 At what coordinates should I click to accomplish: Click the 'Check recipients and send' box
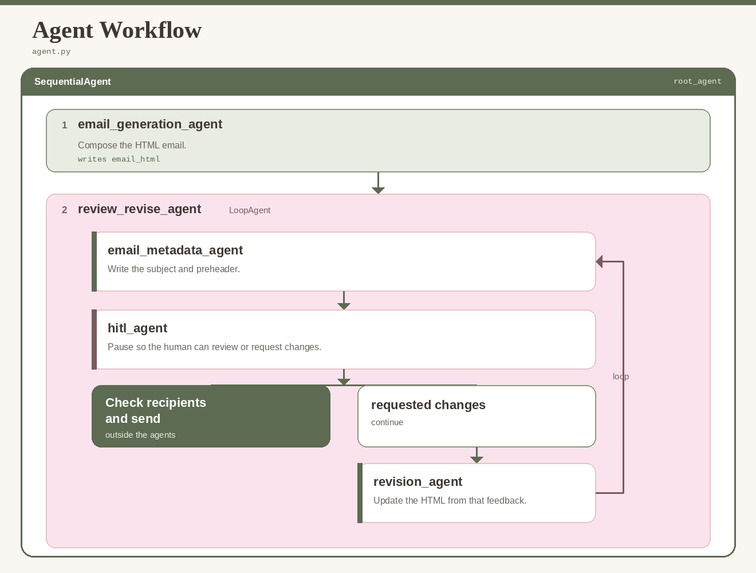pyautogui.click(x=211, y=416)
